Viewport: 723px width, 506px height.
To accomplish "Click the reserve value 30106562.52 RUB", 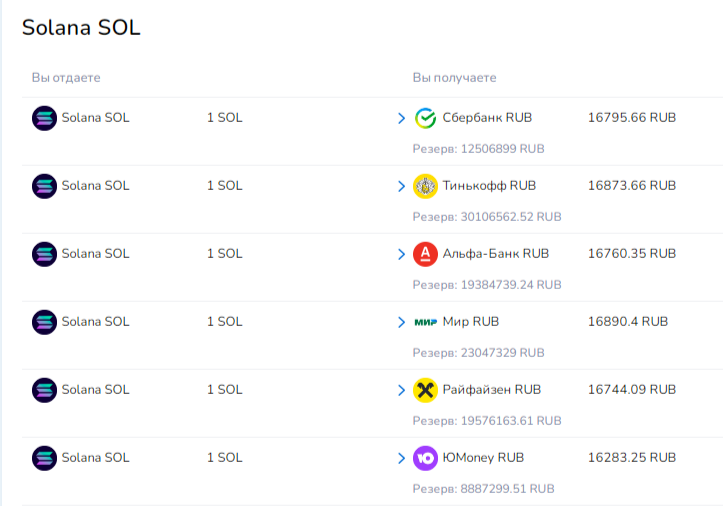I will coord(511,217).
